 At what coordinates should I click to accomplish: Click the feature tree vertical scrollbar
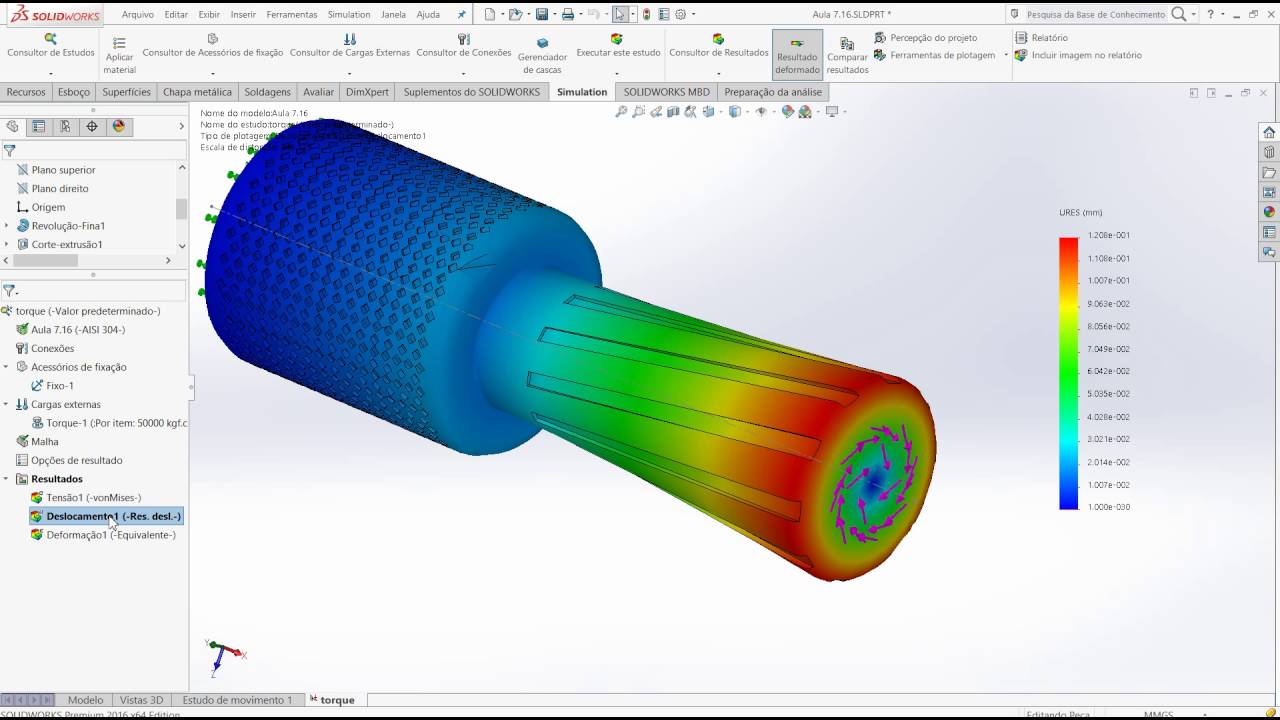click(x=181, y=208)
